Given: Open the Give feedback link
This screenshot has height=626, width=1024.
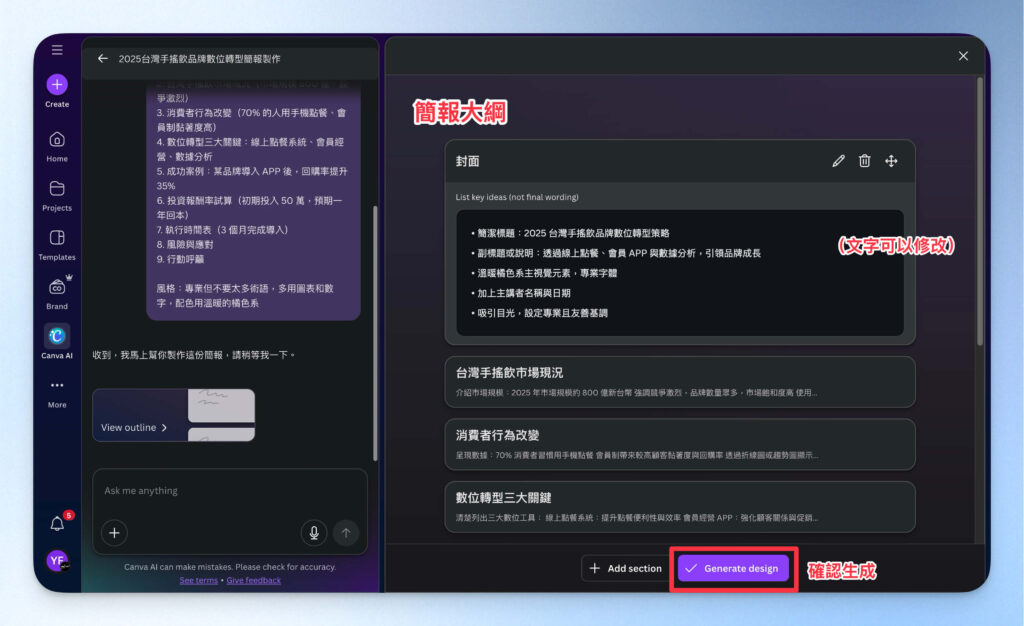Looking at the screenshot, I should pos(253,579).
